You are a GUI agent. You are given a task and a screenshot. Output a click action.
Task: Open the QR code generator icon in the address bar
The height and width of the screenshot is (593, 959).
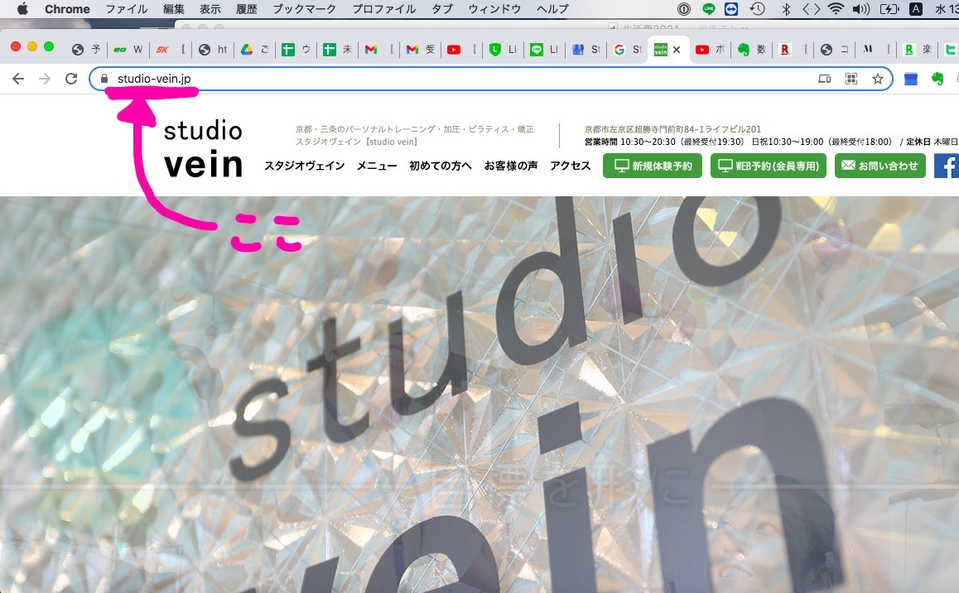click(851, 79)
